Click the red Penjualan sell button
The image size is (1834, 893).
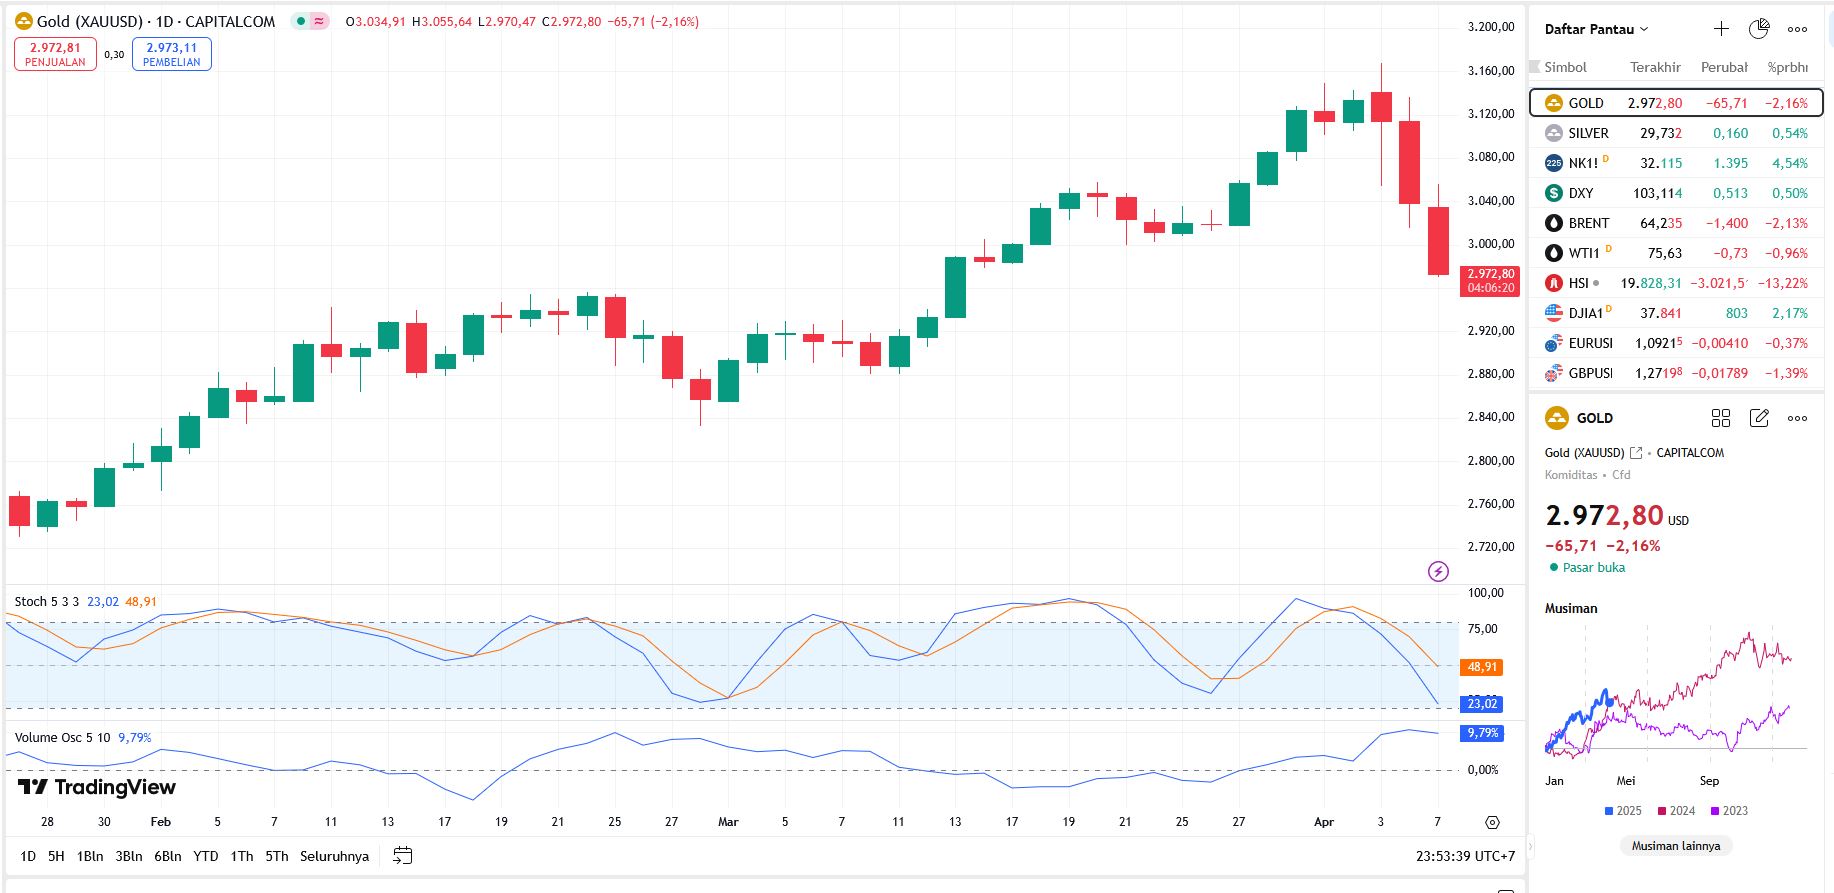point(55,54)
